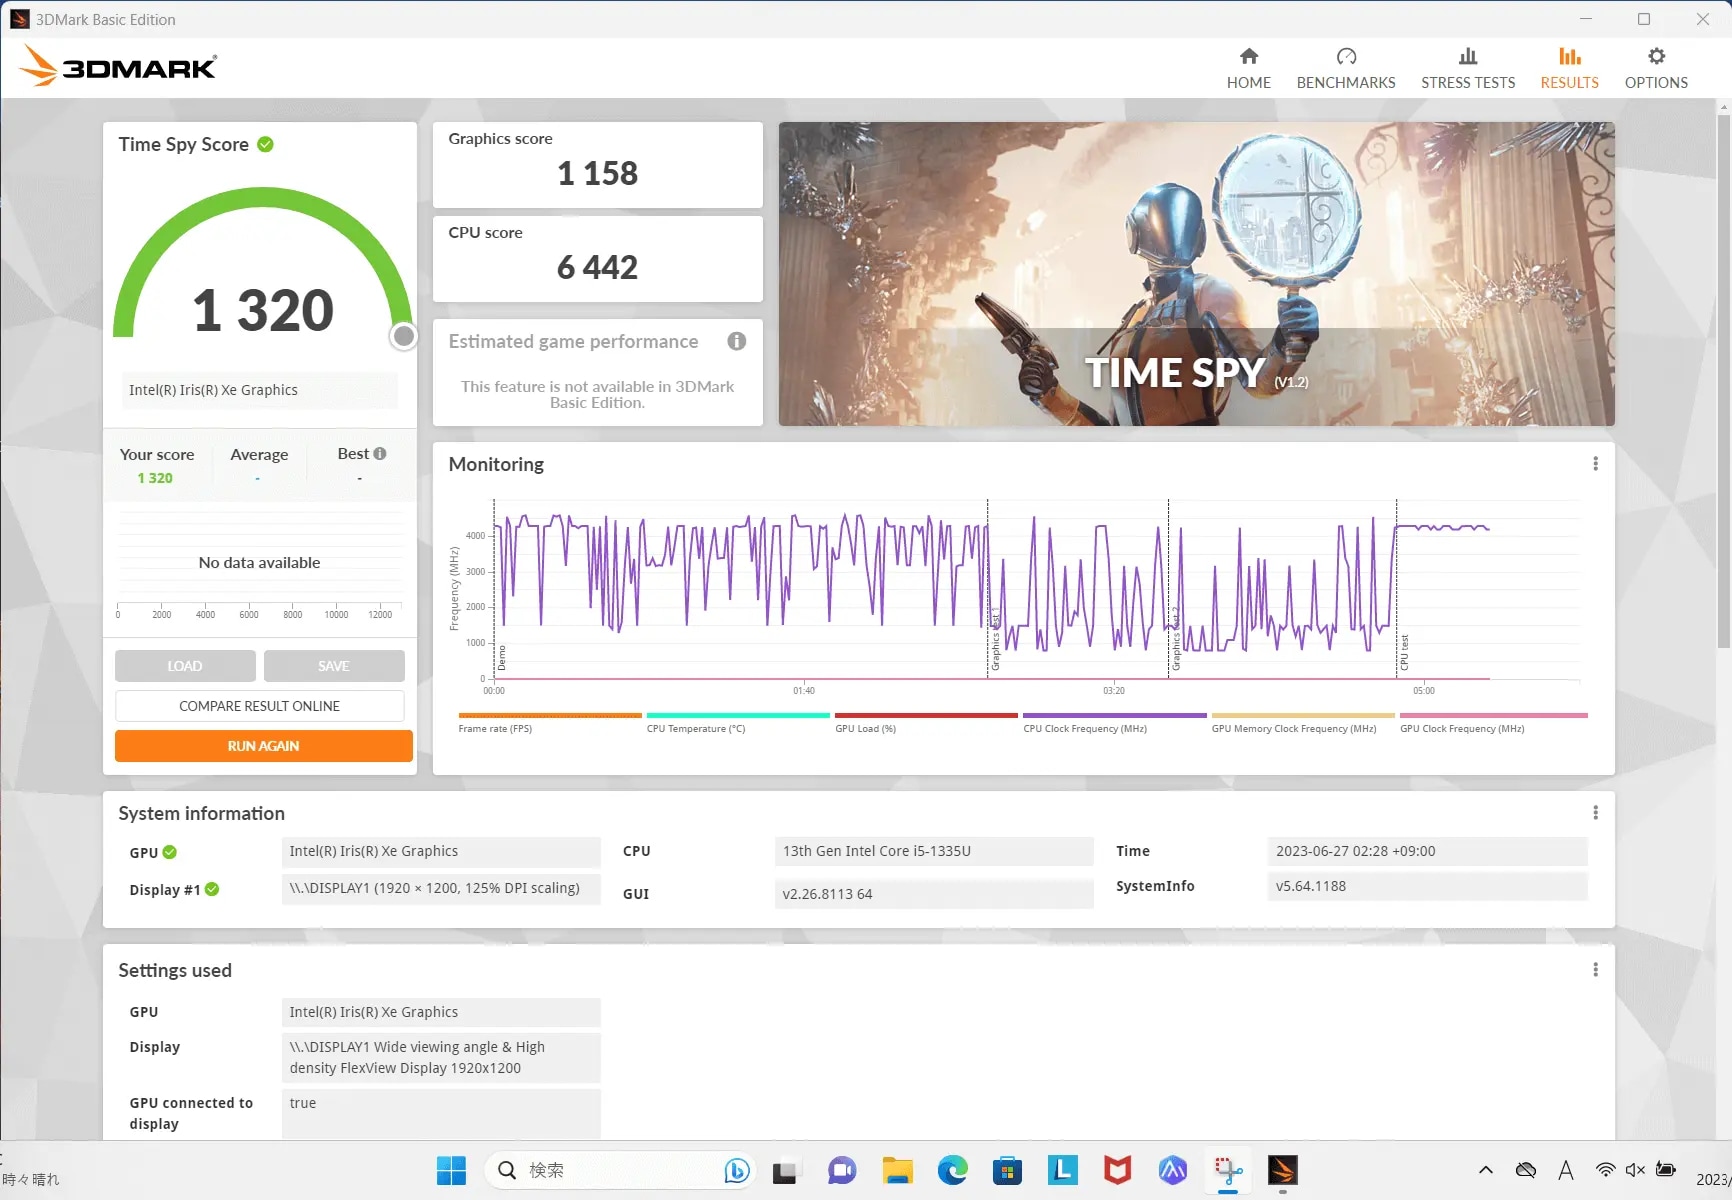The width and height of the screenshot is (1732, 1200).
Task: Show hidden system tray icons
Action: [1486, 1170]
